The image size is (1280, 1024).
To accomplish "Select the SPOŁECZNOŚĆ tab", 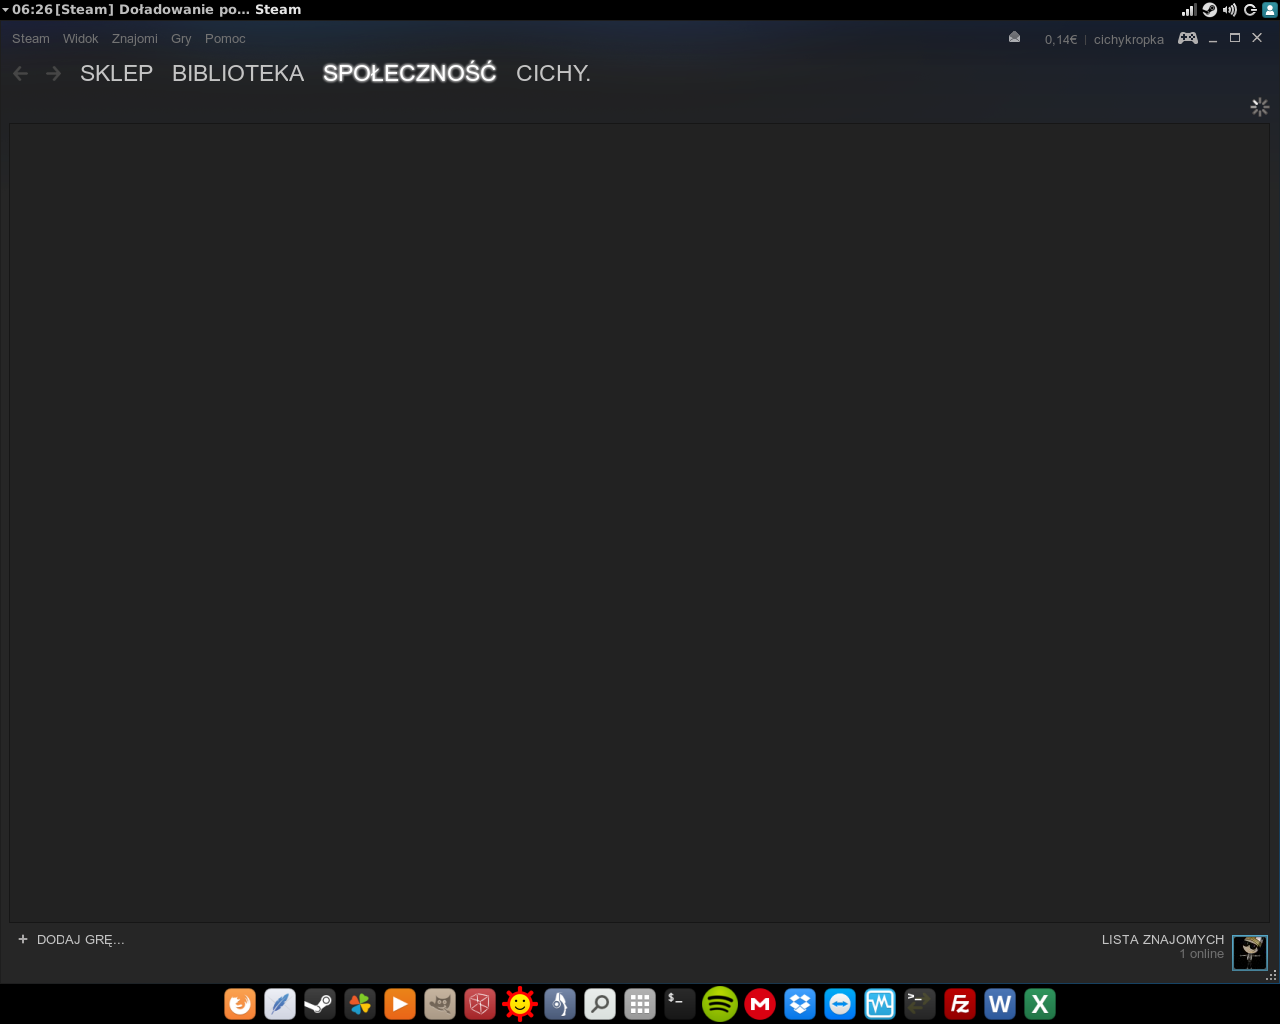I will click(410, 73).
